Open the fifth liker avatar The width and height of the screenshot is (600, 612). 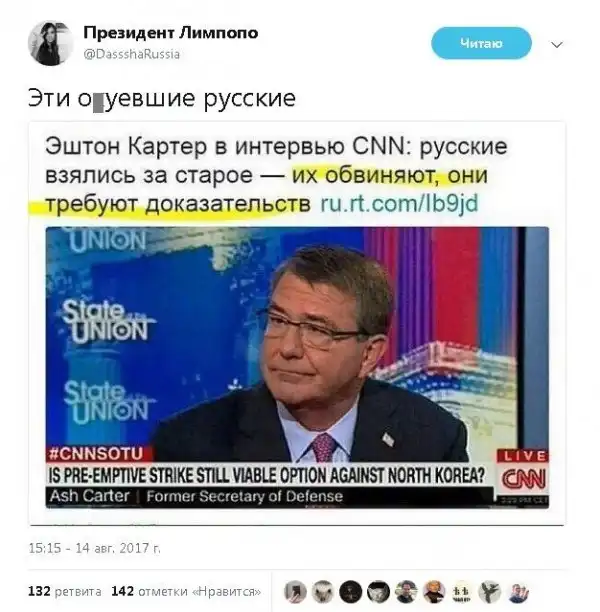tap(406, 592)
